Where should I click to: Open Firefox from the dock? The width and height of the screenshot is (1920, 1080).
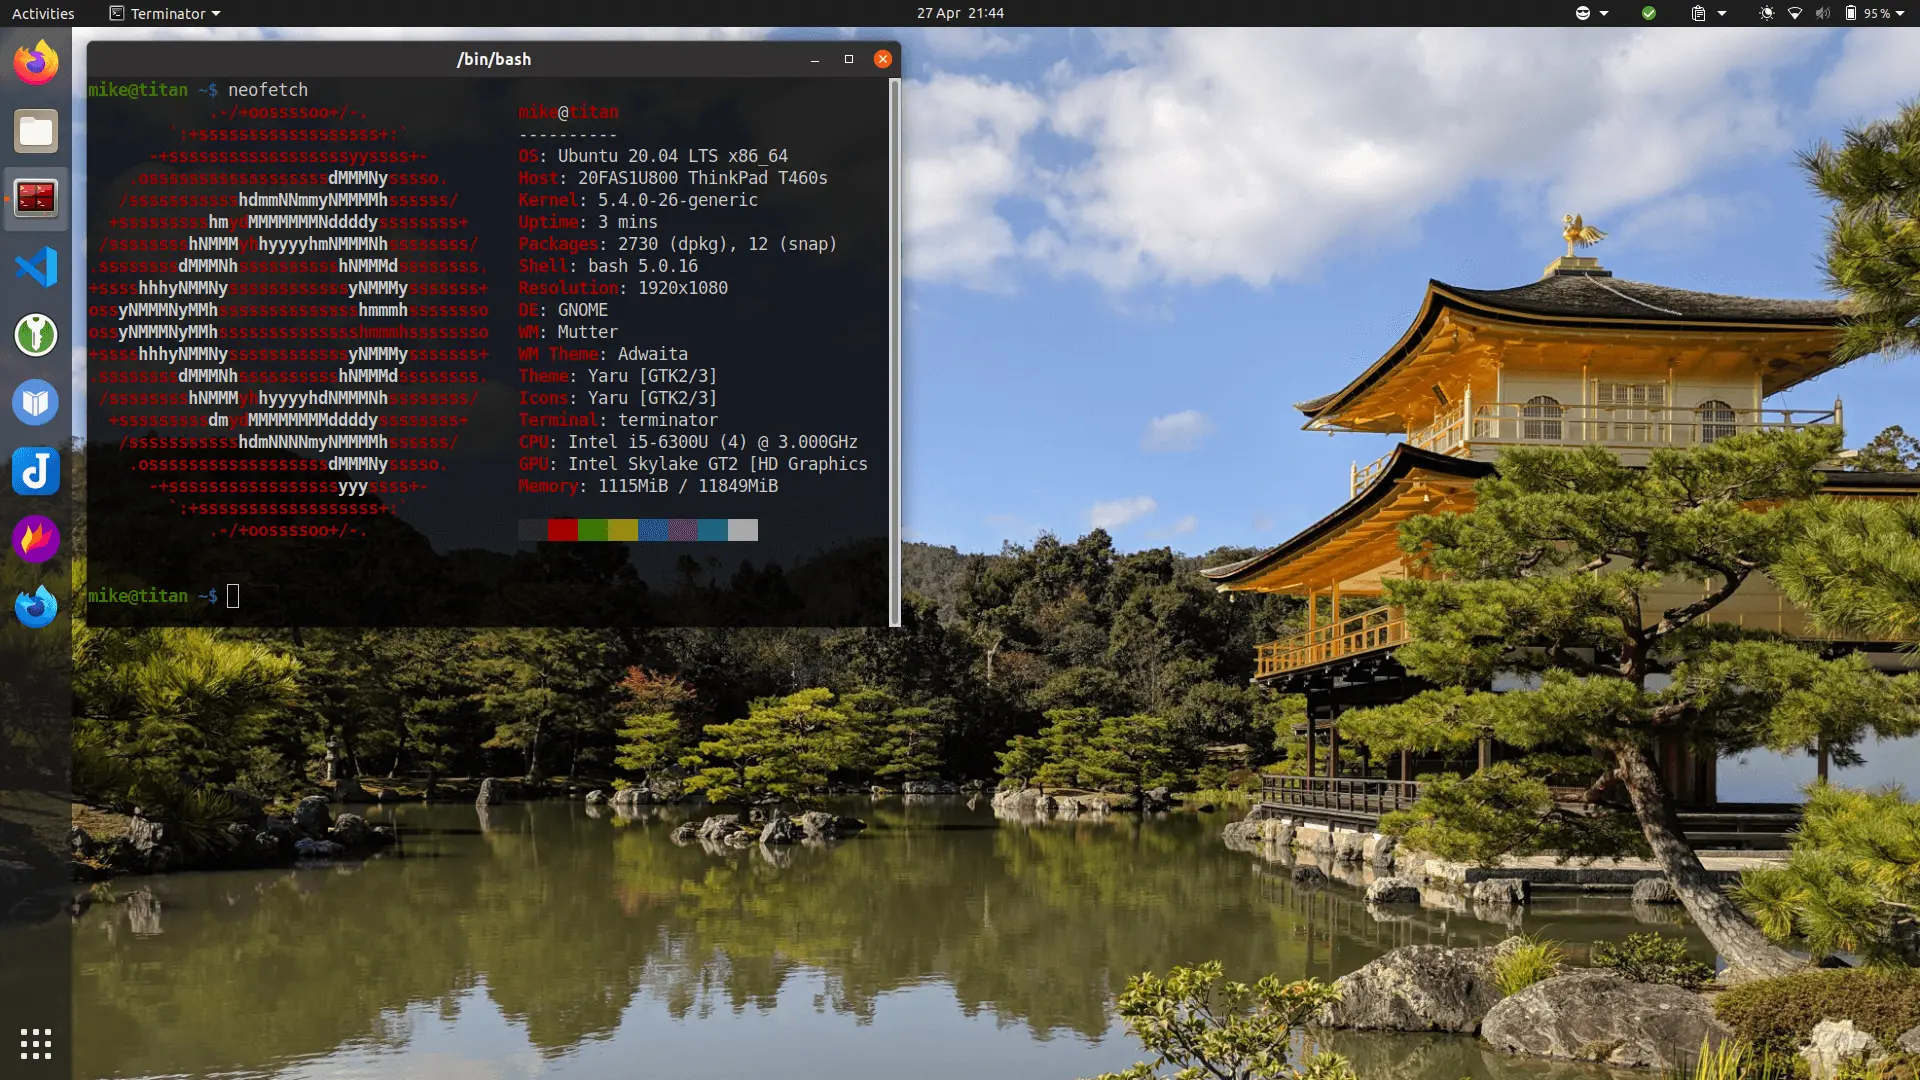click(x=36, y=63)
